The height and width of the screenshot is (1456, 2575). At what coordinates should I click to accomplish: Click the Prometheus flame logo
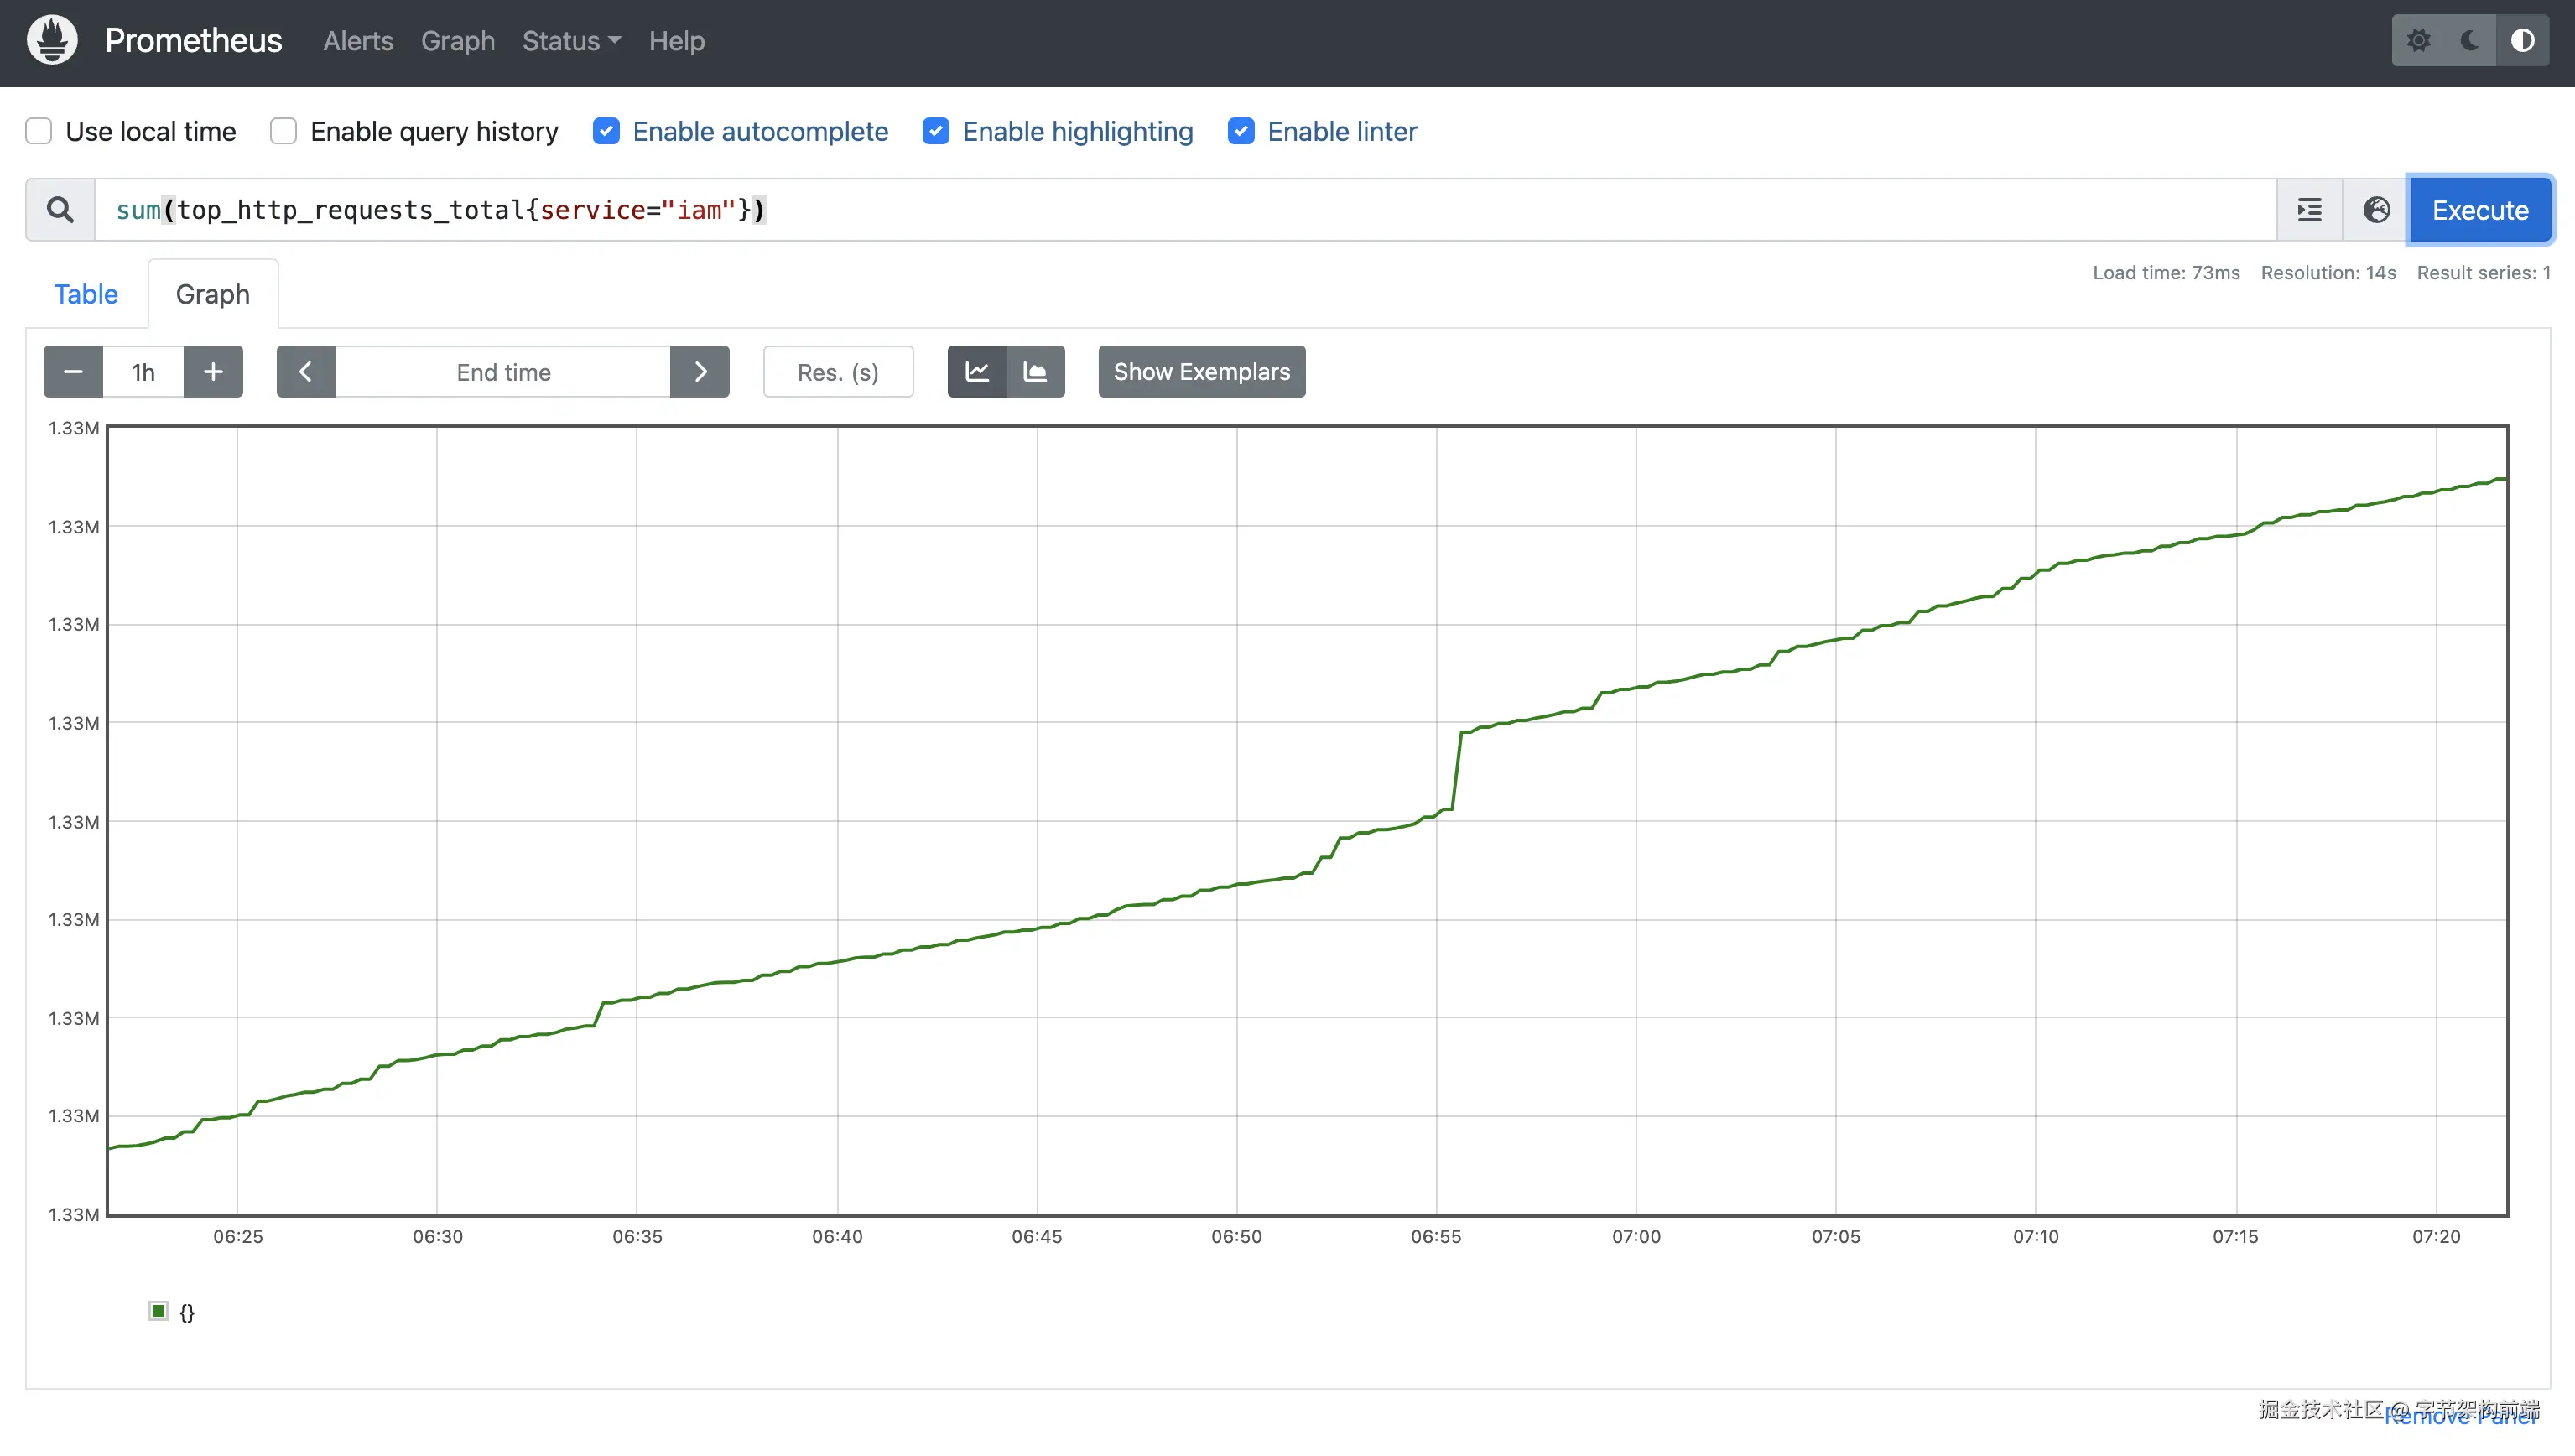(x=52, y=41)
